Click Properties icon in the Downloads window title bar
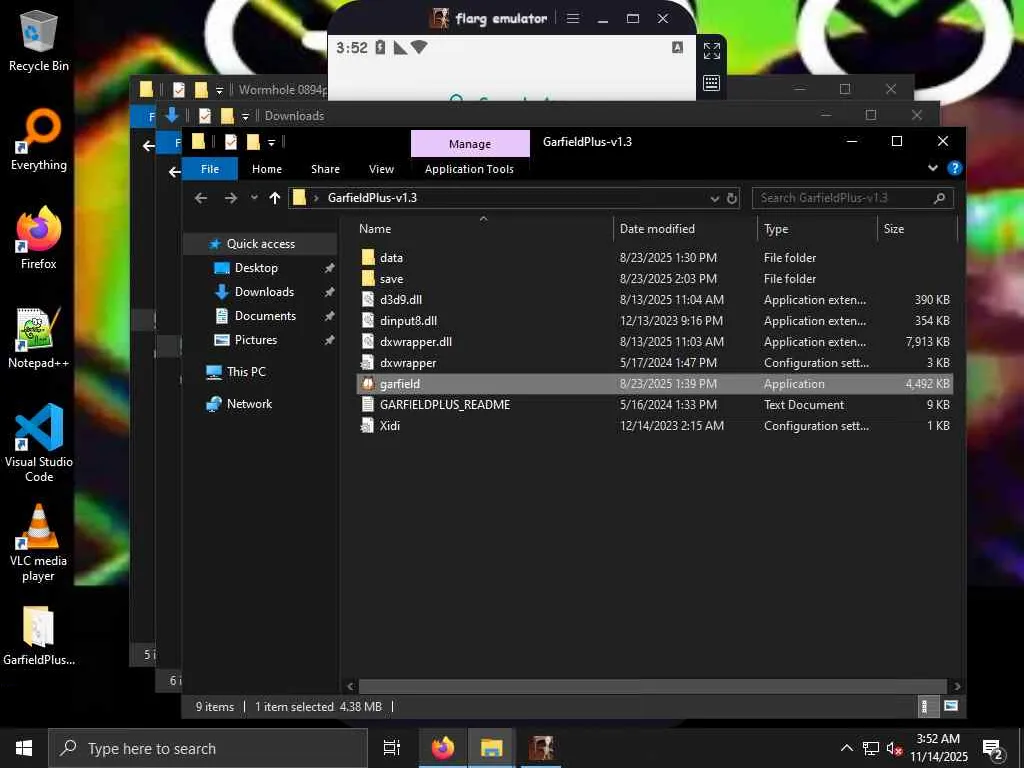1024x768 pixels. point(204,116)
